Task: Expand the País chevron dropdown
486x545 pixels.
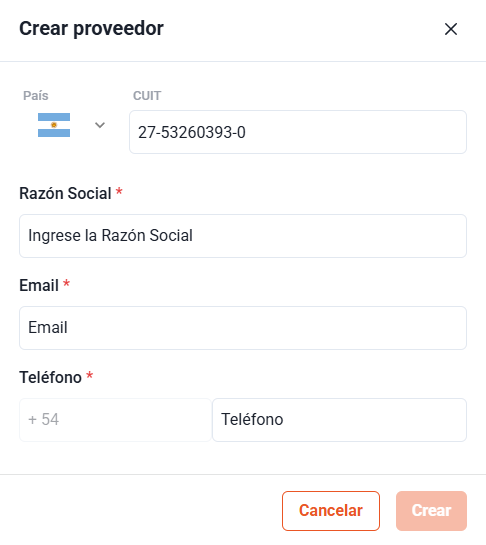Action: 100,125
